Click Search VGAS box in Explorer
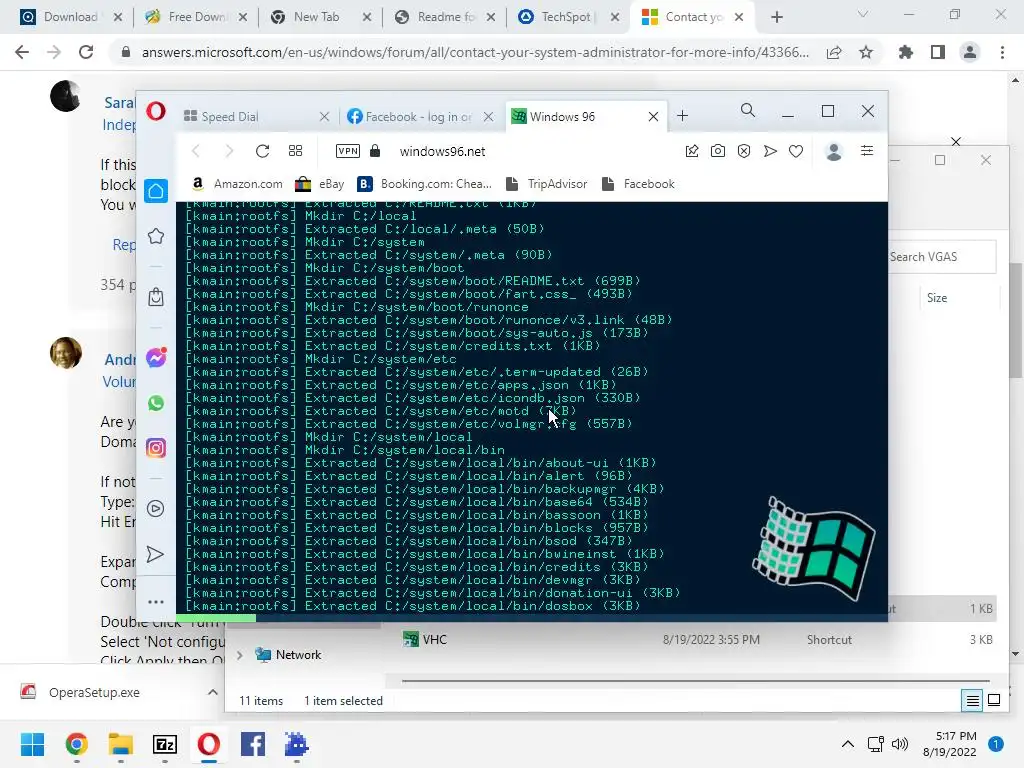 pyautogui.click(x=942, y=257)
